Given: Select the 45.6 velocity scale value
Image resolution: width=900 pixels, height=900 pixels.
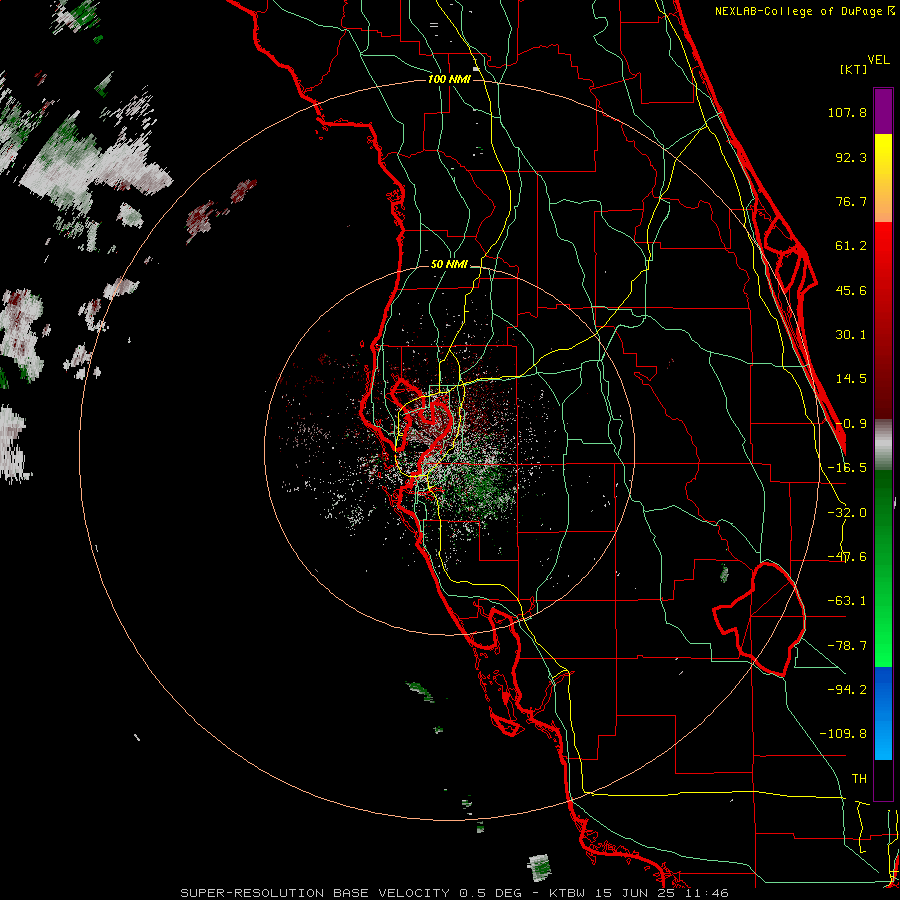Looking at the screenshot, I should pos(851,290).
